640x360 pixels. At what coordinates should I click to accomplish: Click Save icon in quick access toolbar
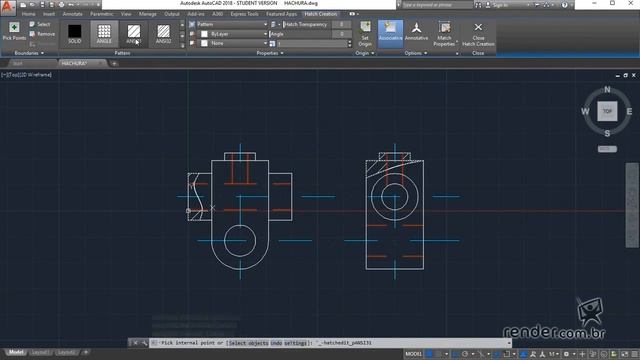tap(42, 4)
